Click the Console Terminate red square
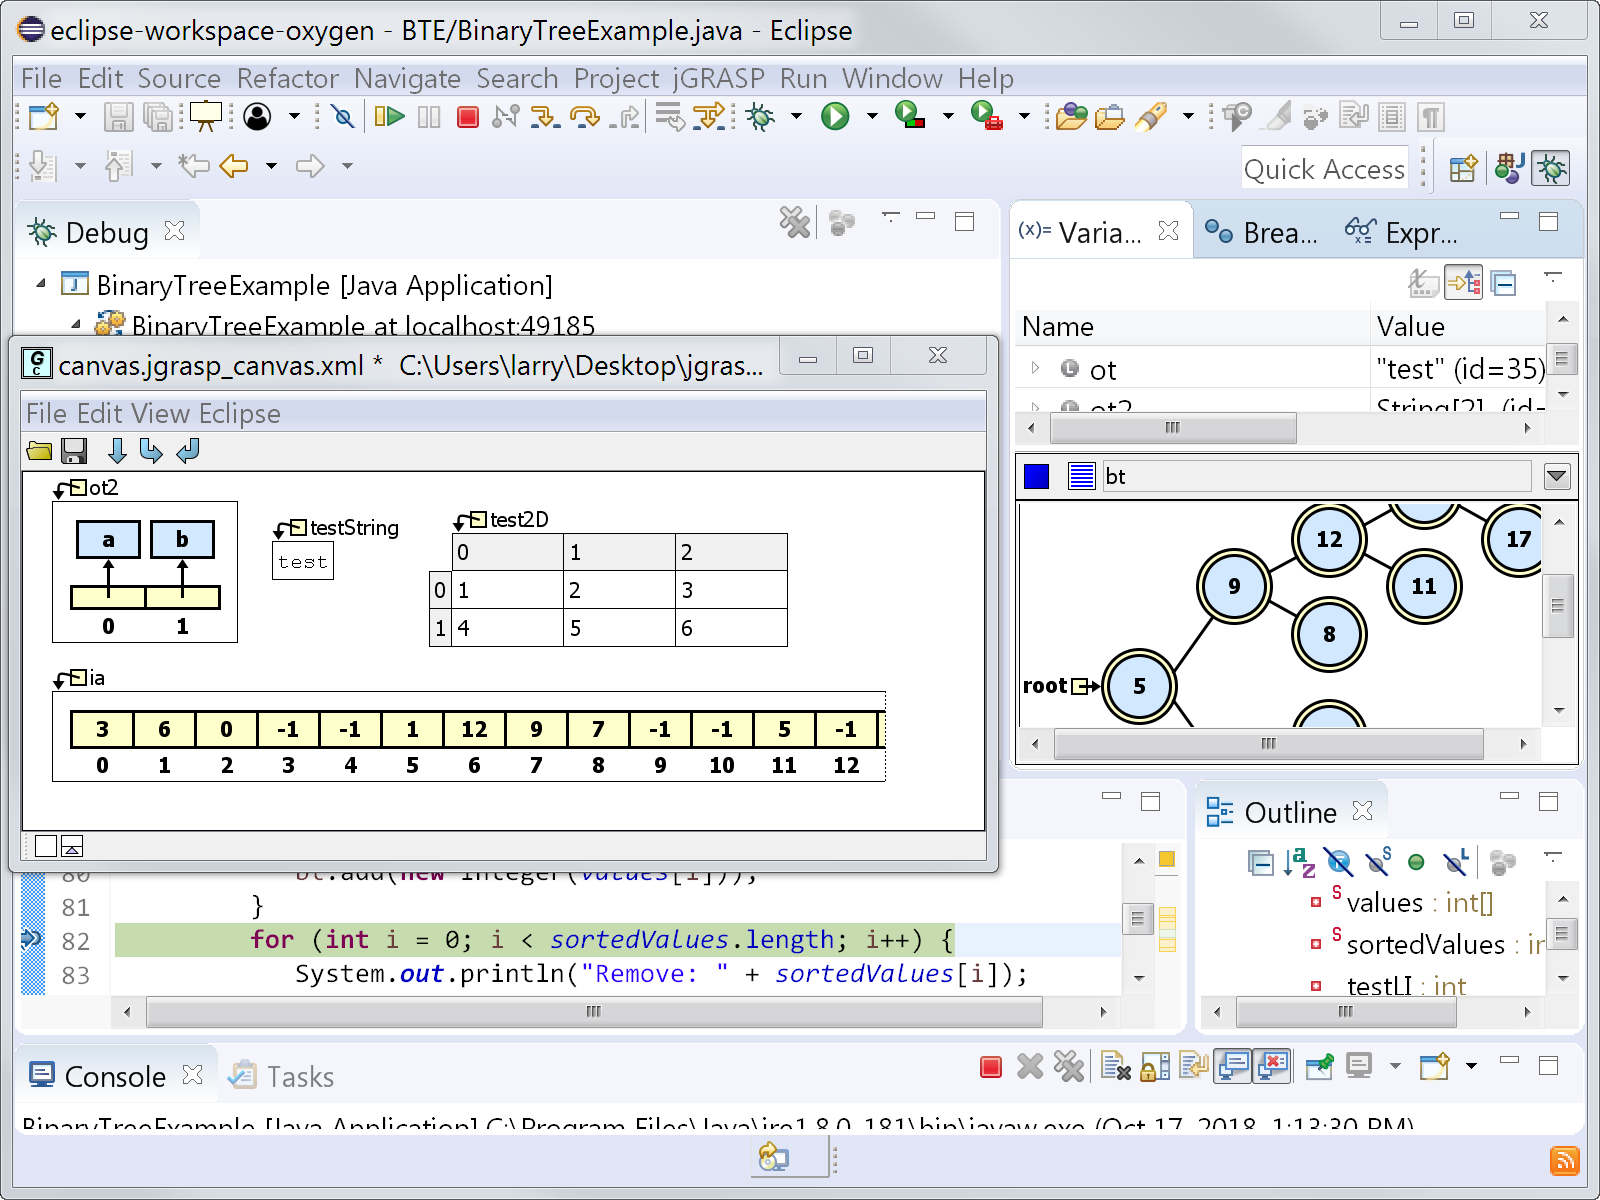Image resolution: width=1600 pixels, height=1200 pixels. [x=991, y=1067]
